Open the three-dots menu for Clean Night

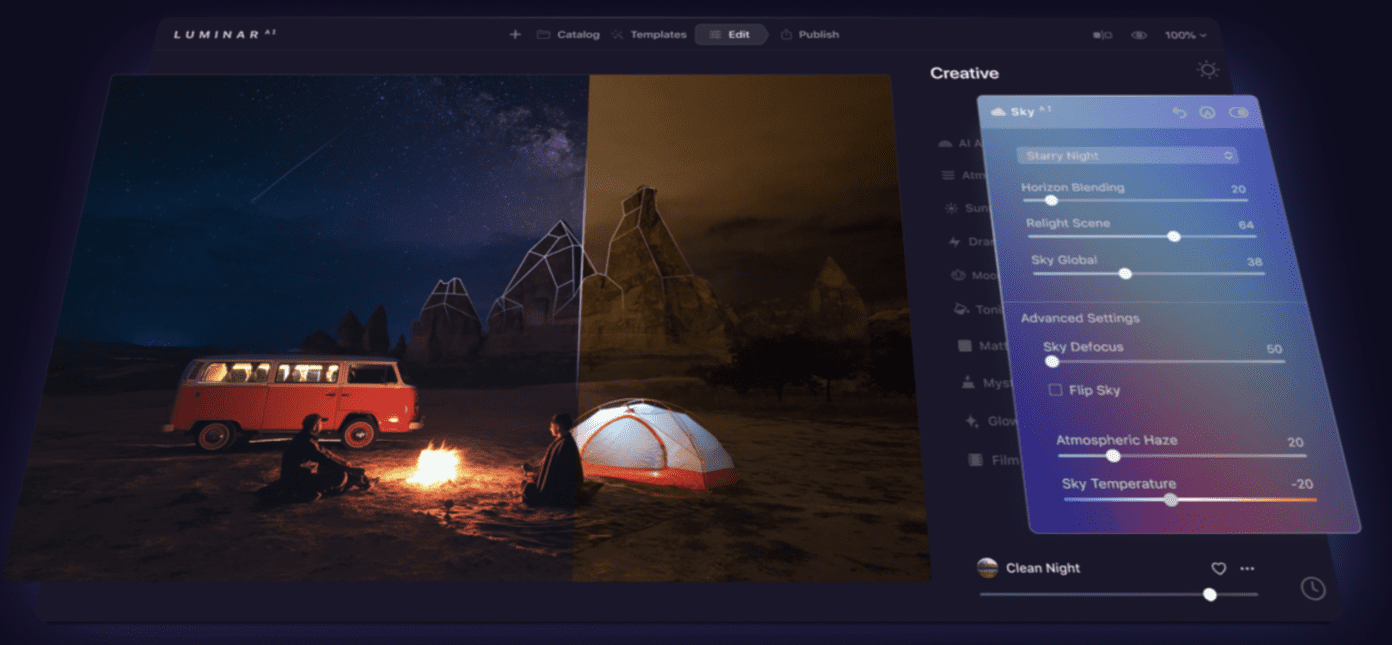(1247, 568)
